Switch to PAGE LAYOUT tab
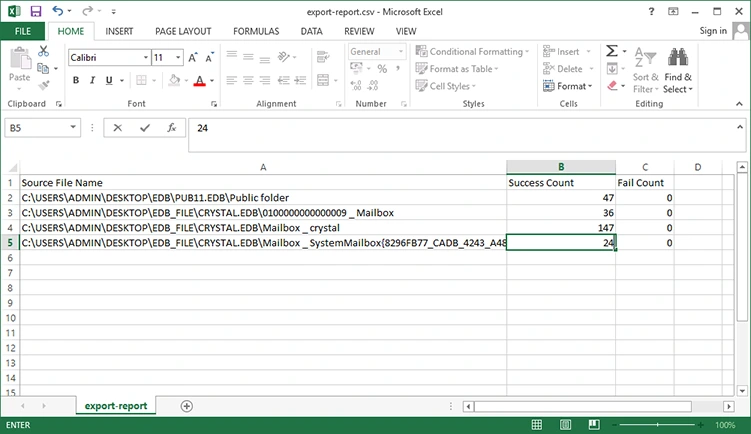This screenshot has height=434, width=751. (183, 32)
